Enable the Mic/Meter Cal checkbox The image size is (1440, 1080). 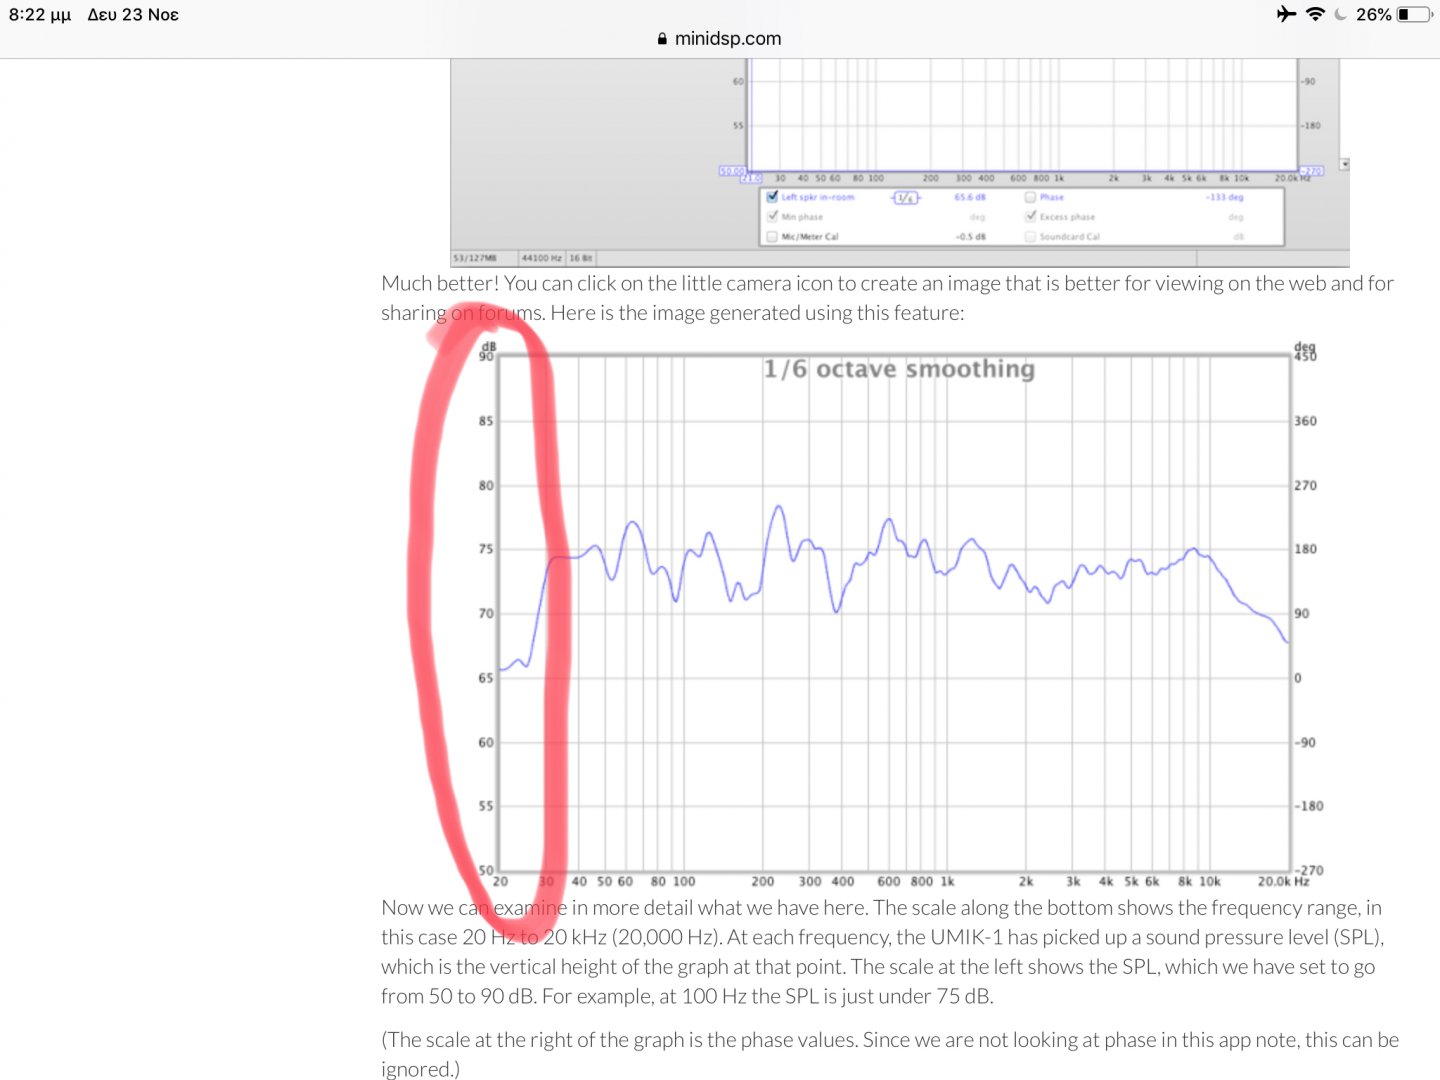pyautogui.click(x=772, y=237)
